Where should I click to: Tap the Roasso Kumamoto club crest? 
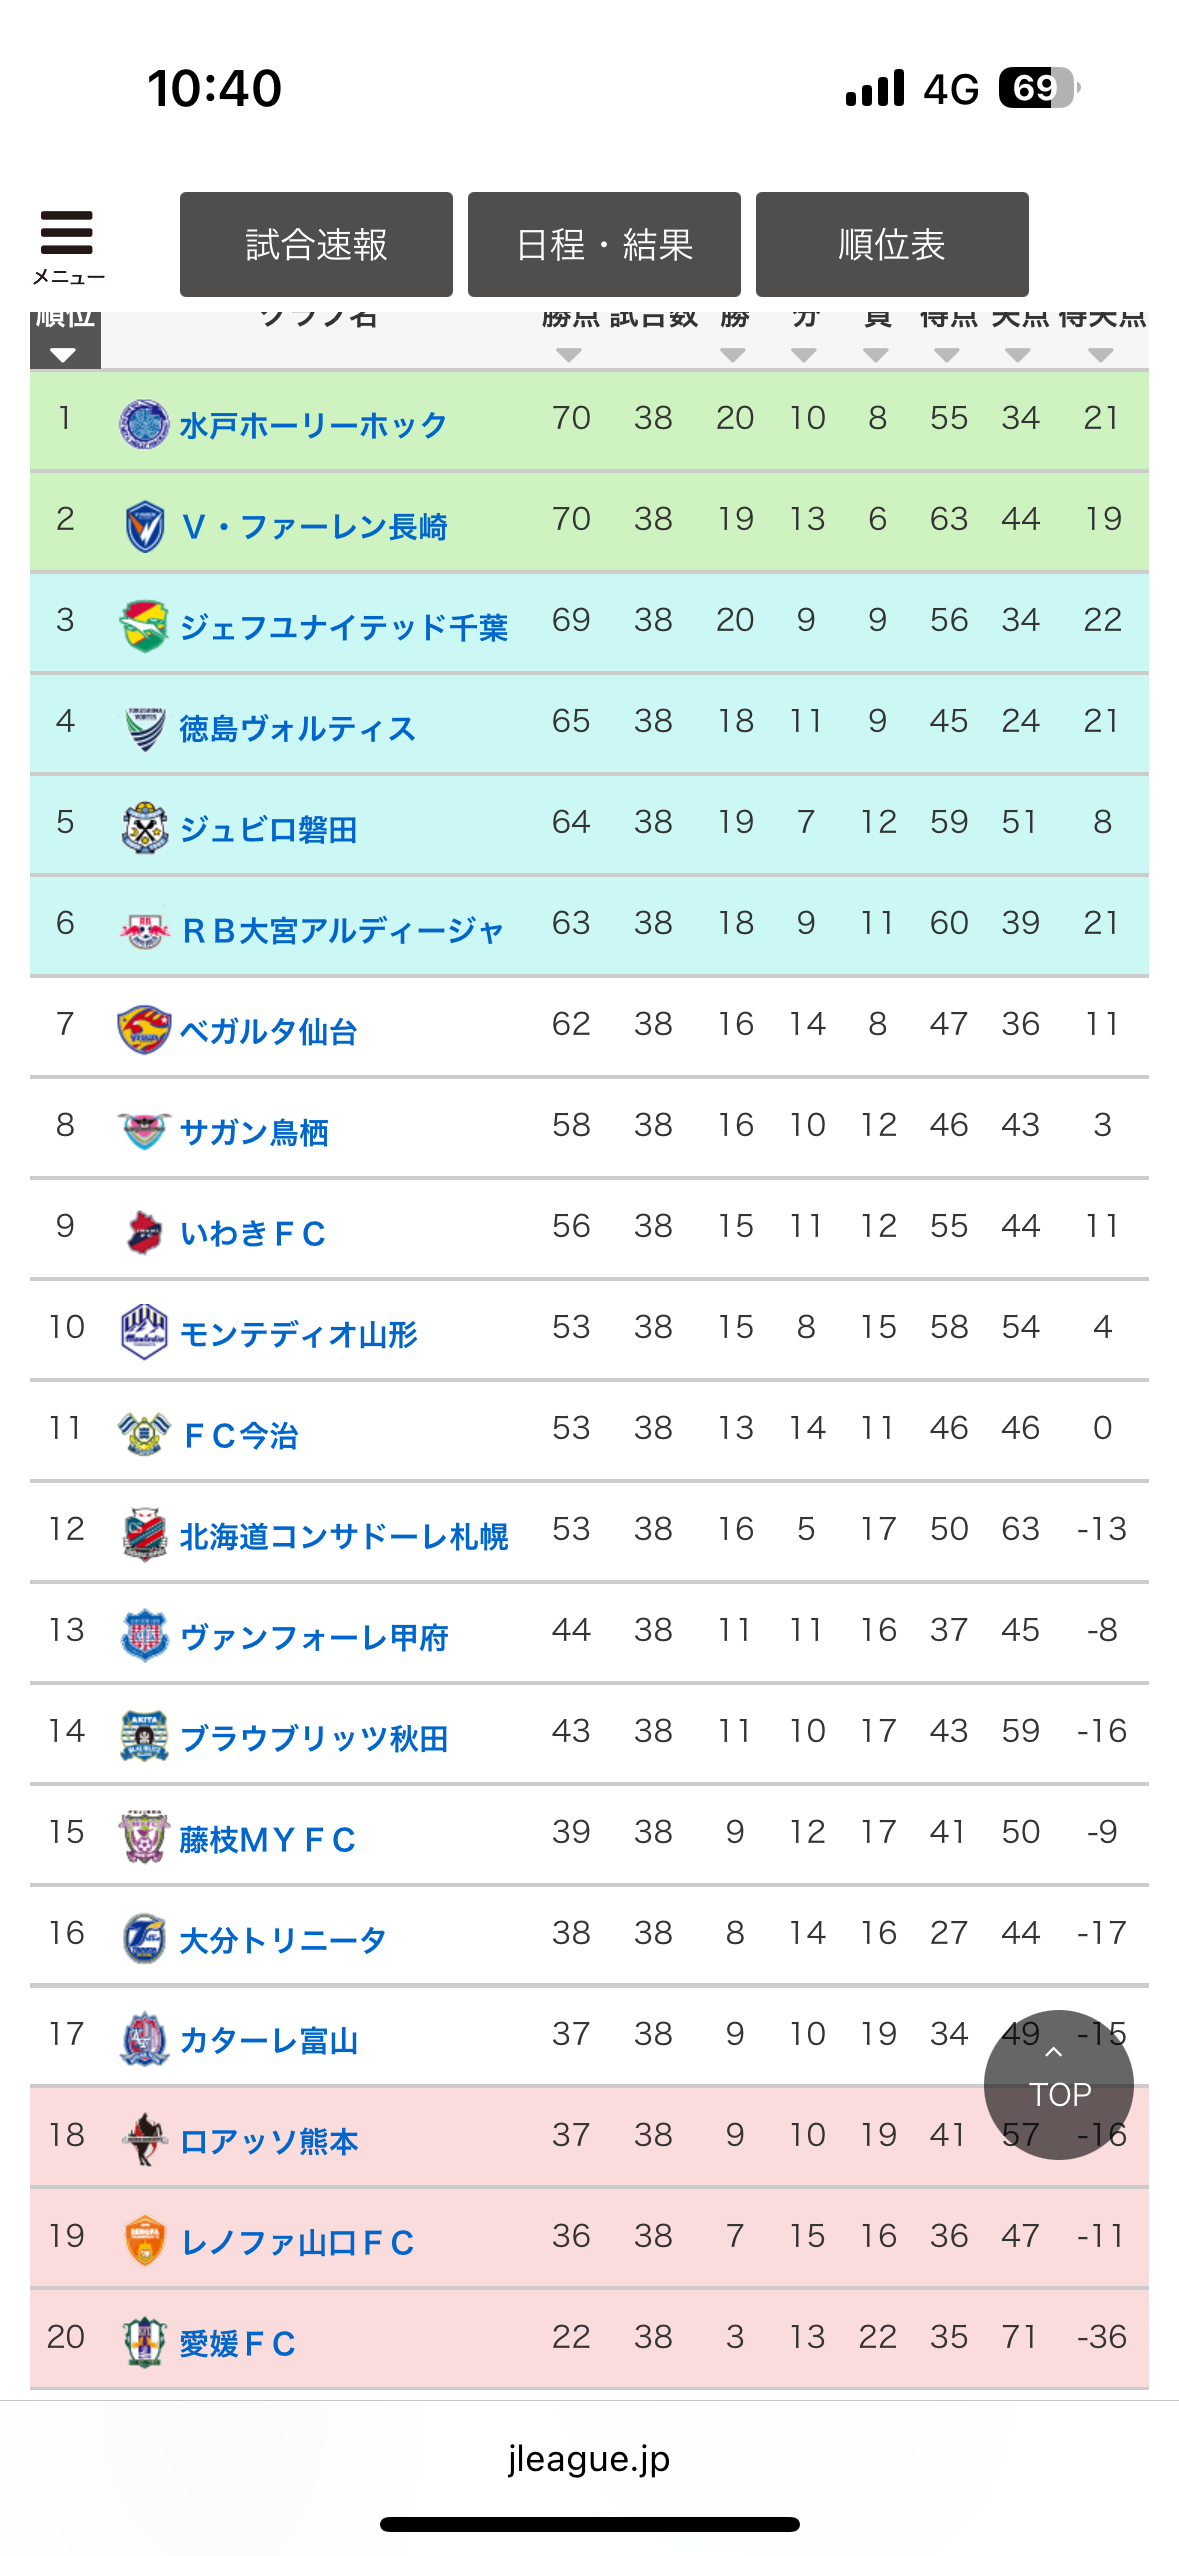pos(144,2140)
